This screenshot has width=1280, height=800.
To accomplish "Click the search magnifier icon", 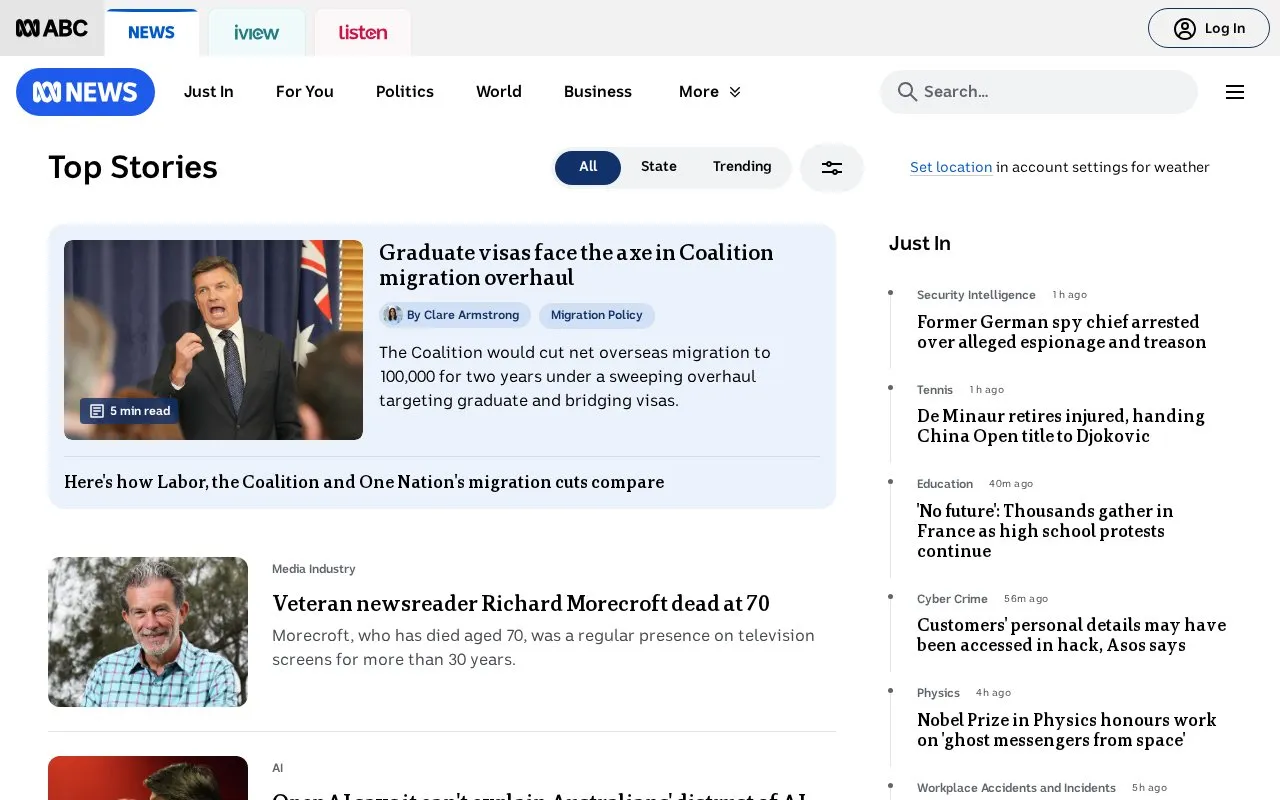I will 907,92.
